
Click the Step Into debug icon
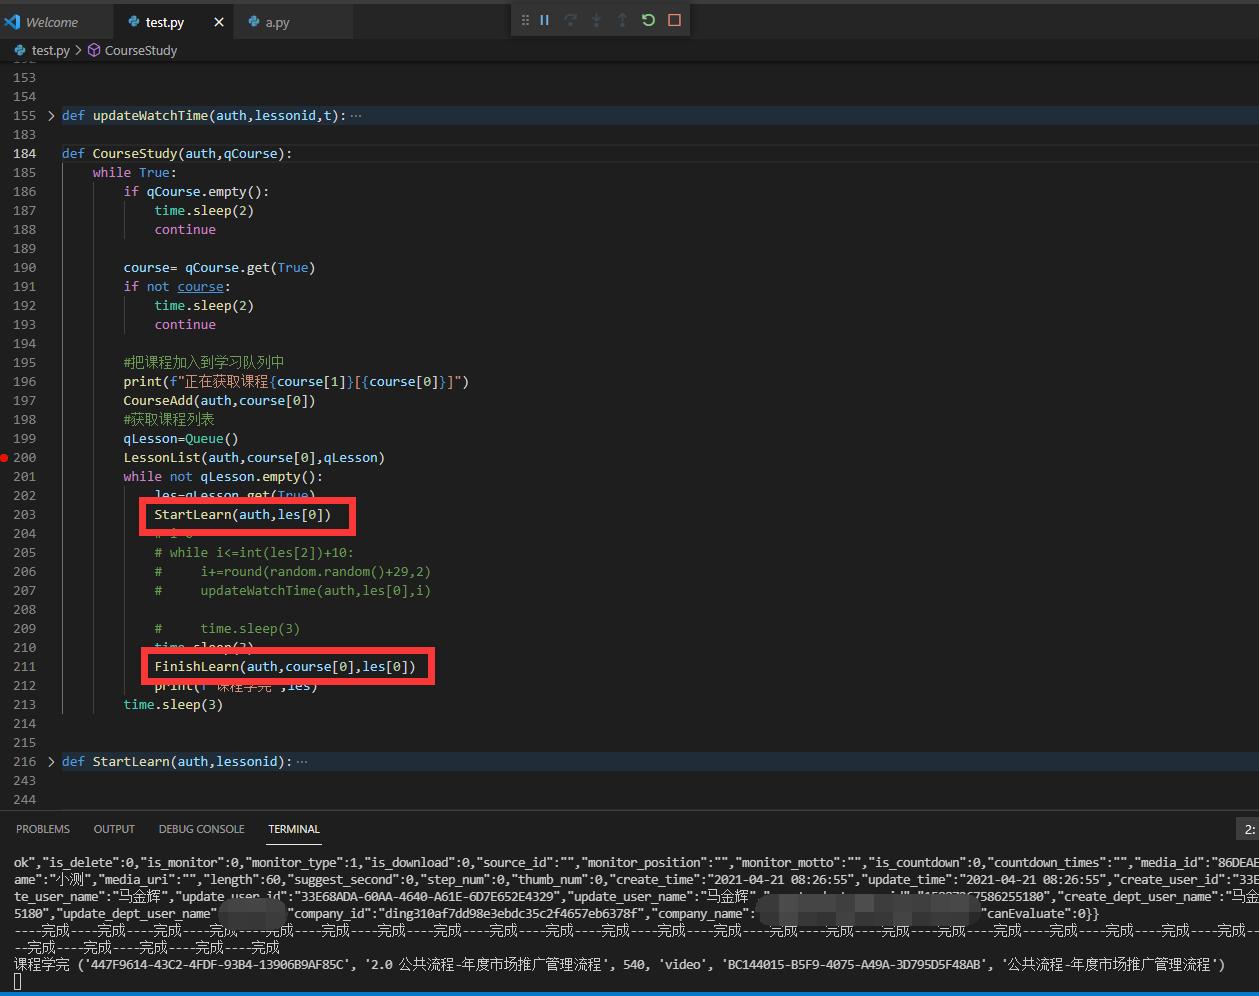[x=597, y=20]
